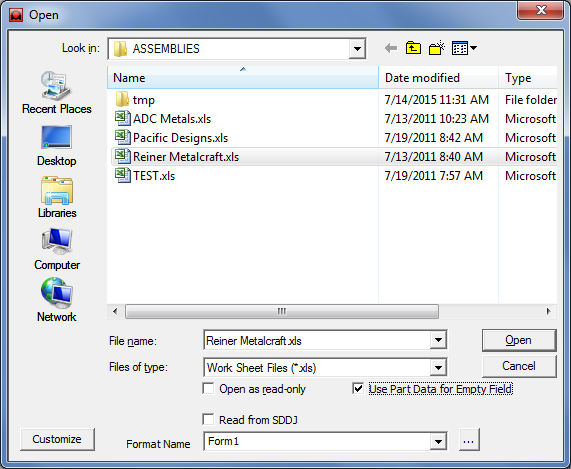The height and width of the screenshot is (469, 571).
Task: Click the Open button
Action: [x=519, y=340]
